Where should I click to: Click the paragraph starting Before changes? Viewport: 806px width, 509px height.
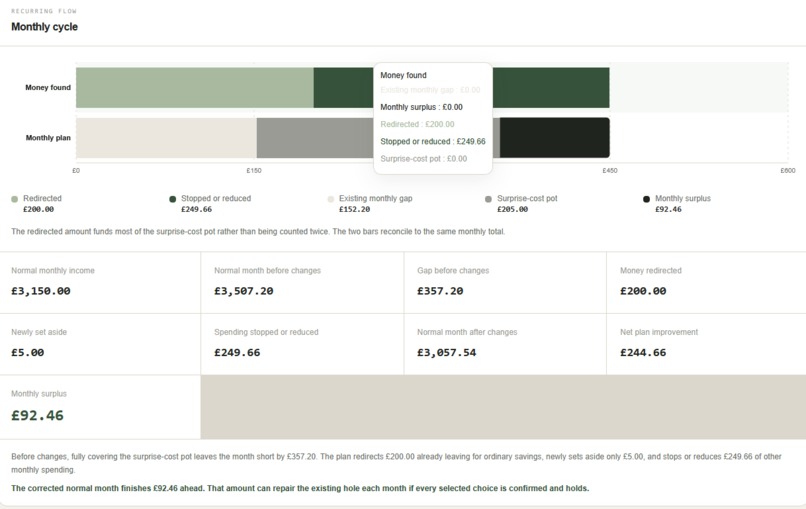[x=396, y=463]
